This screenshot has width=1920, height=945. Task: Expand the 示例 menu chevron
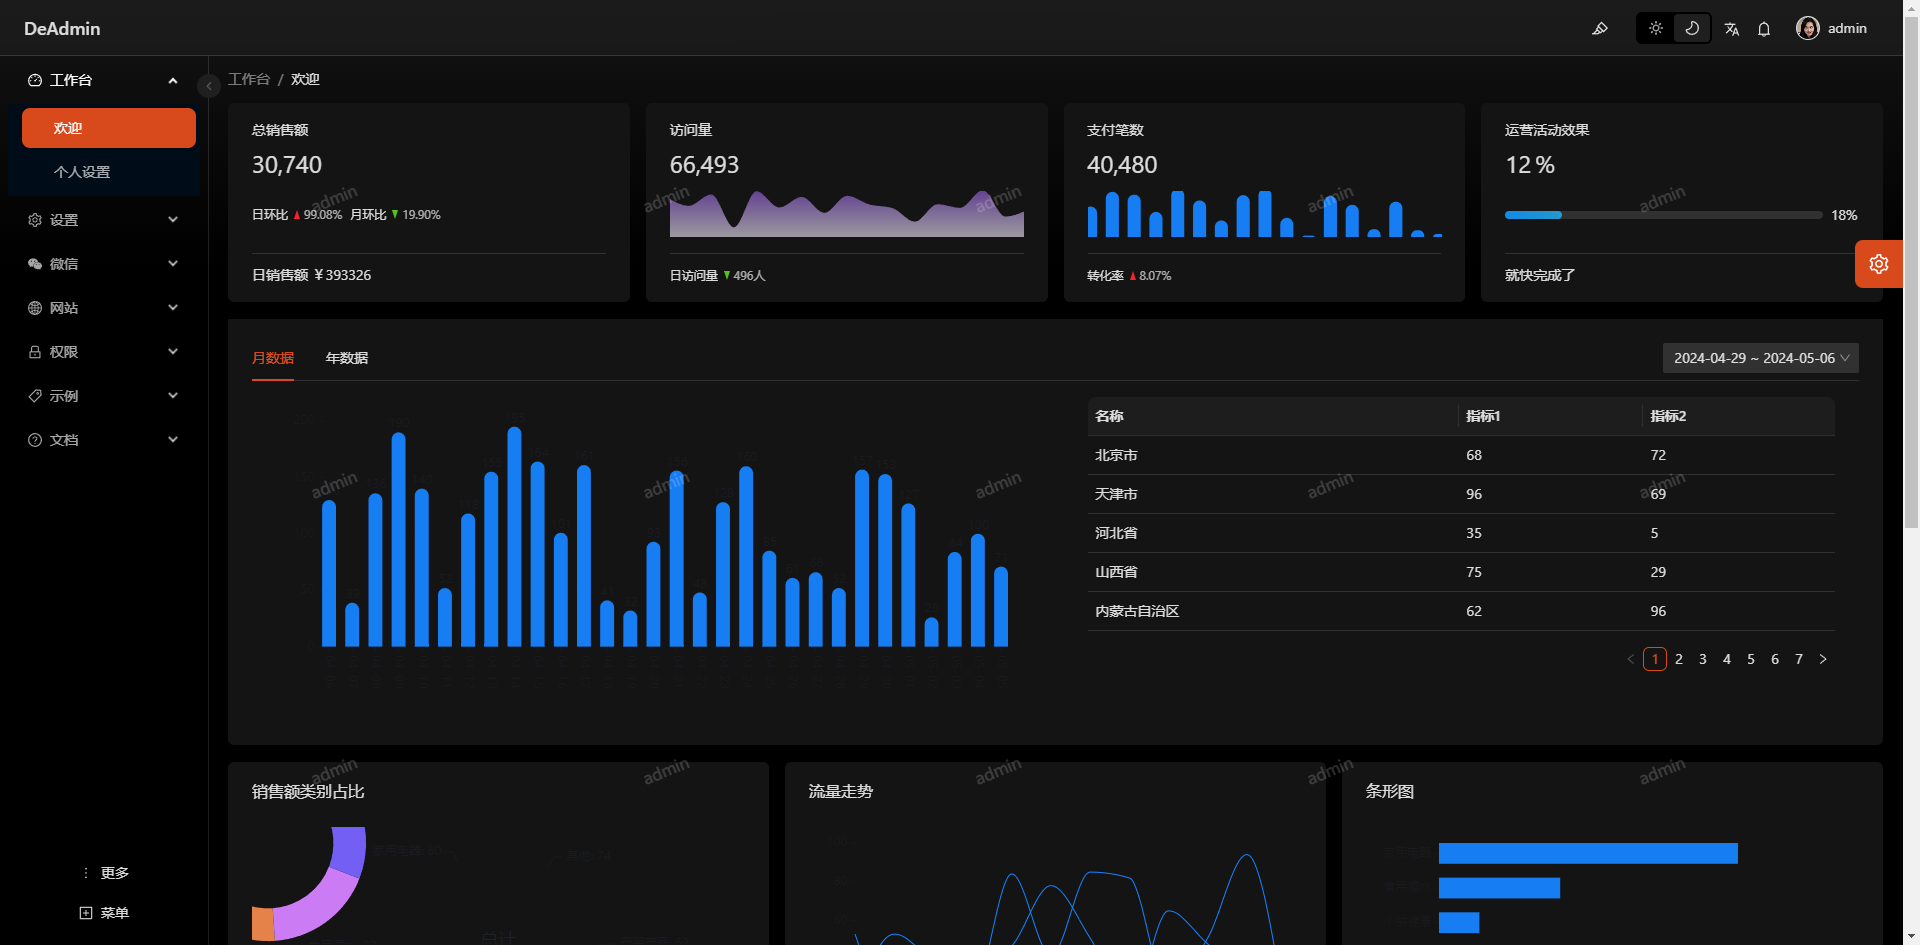tap(173, 396)
